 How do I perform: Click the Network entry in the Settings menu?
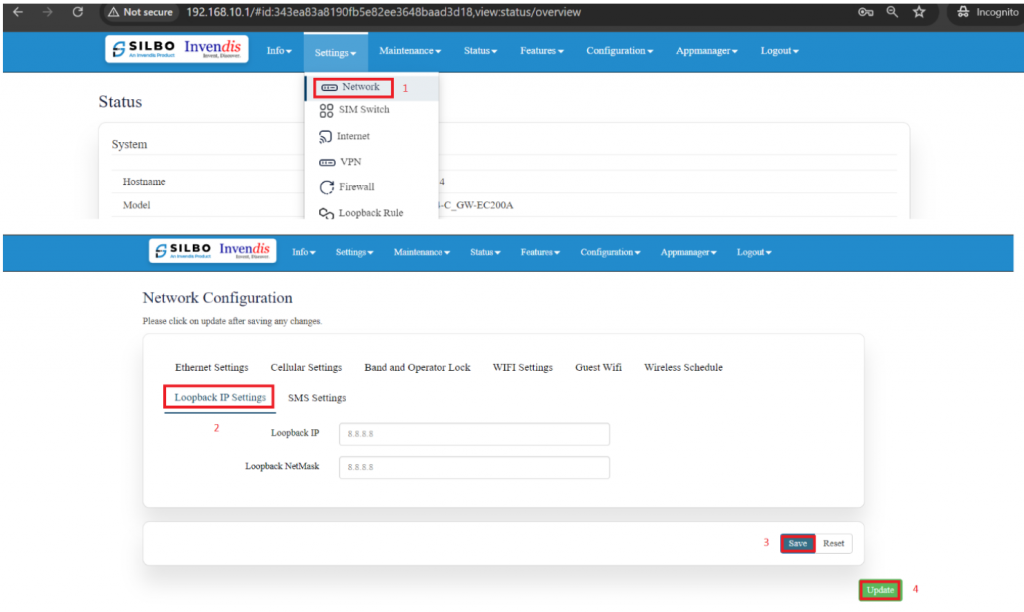[x=359, y=87]
